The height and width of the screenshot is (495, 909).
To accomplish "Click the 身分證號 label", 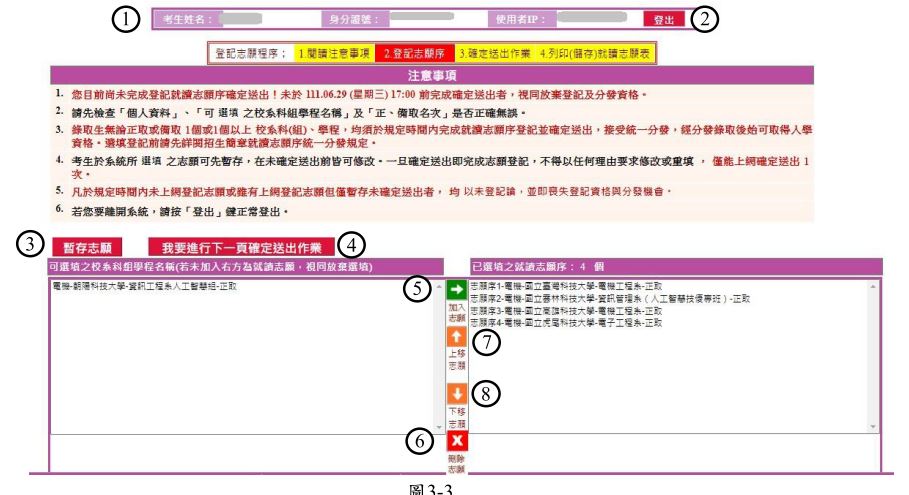I will click(353, 20).
